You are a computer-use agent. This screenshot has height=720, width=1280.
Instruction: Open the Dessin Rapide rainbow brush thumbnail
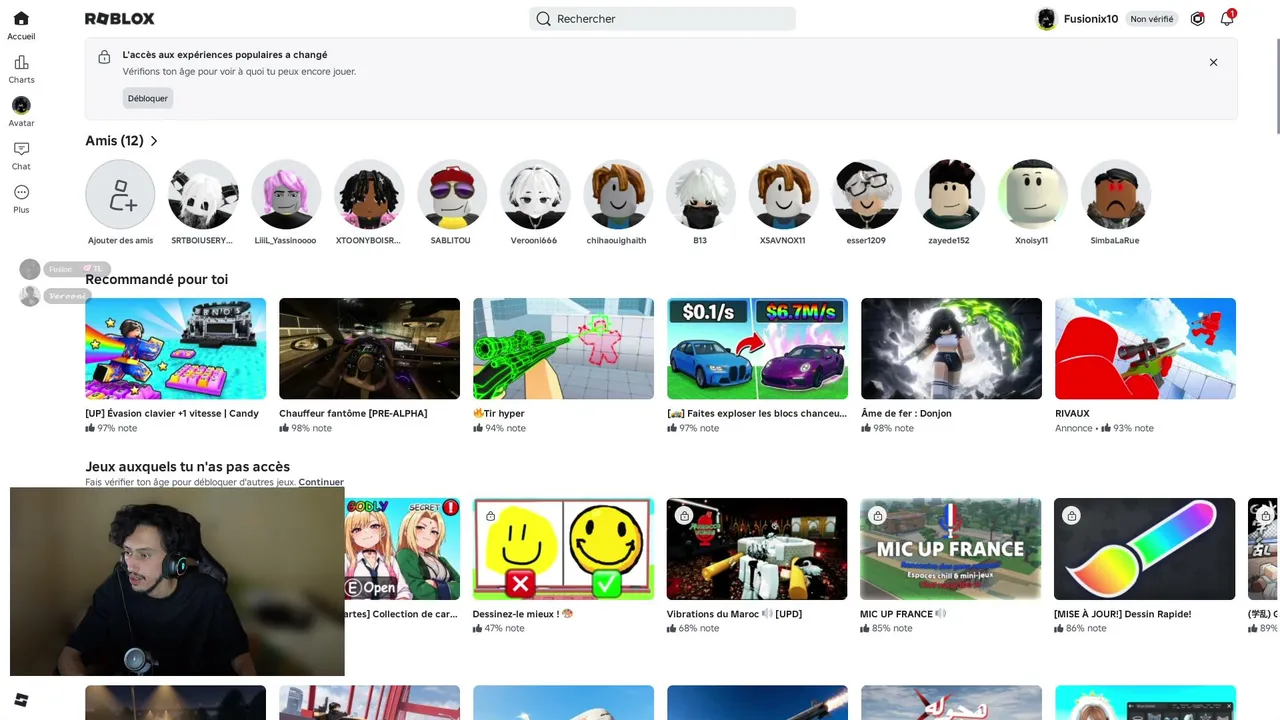pos(1145,549)
